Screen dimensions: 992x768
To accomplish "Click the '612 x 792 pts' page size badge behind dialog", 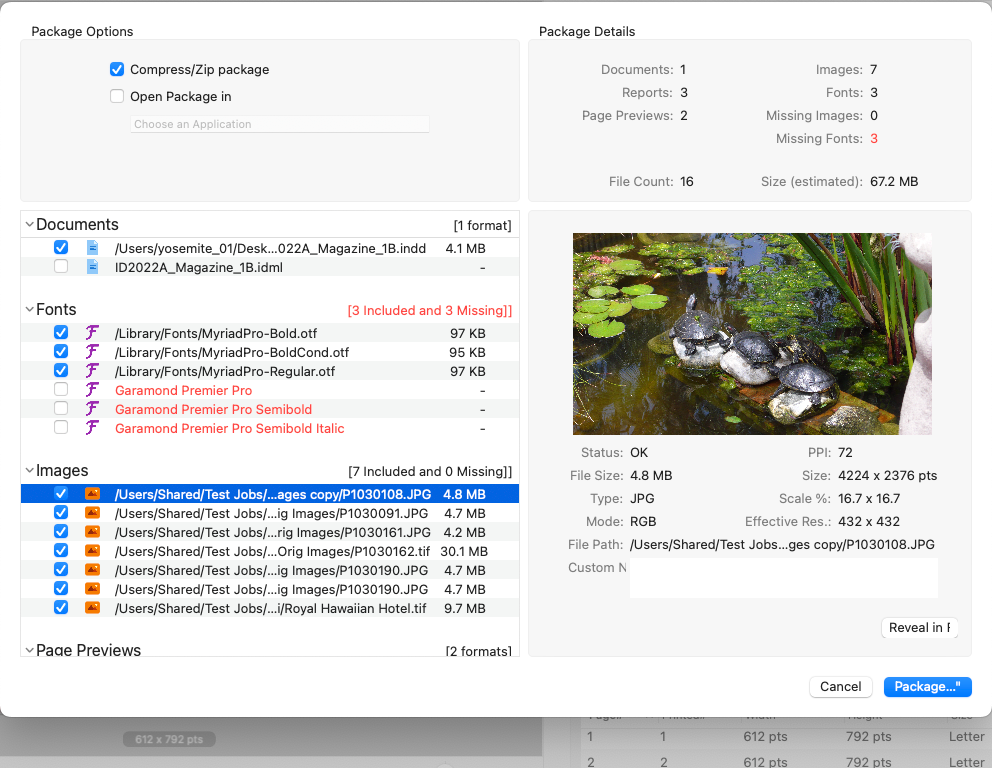I will 169,739.
